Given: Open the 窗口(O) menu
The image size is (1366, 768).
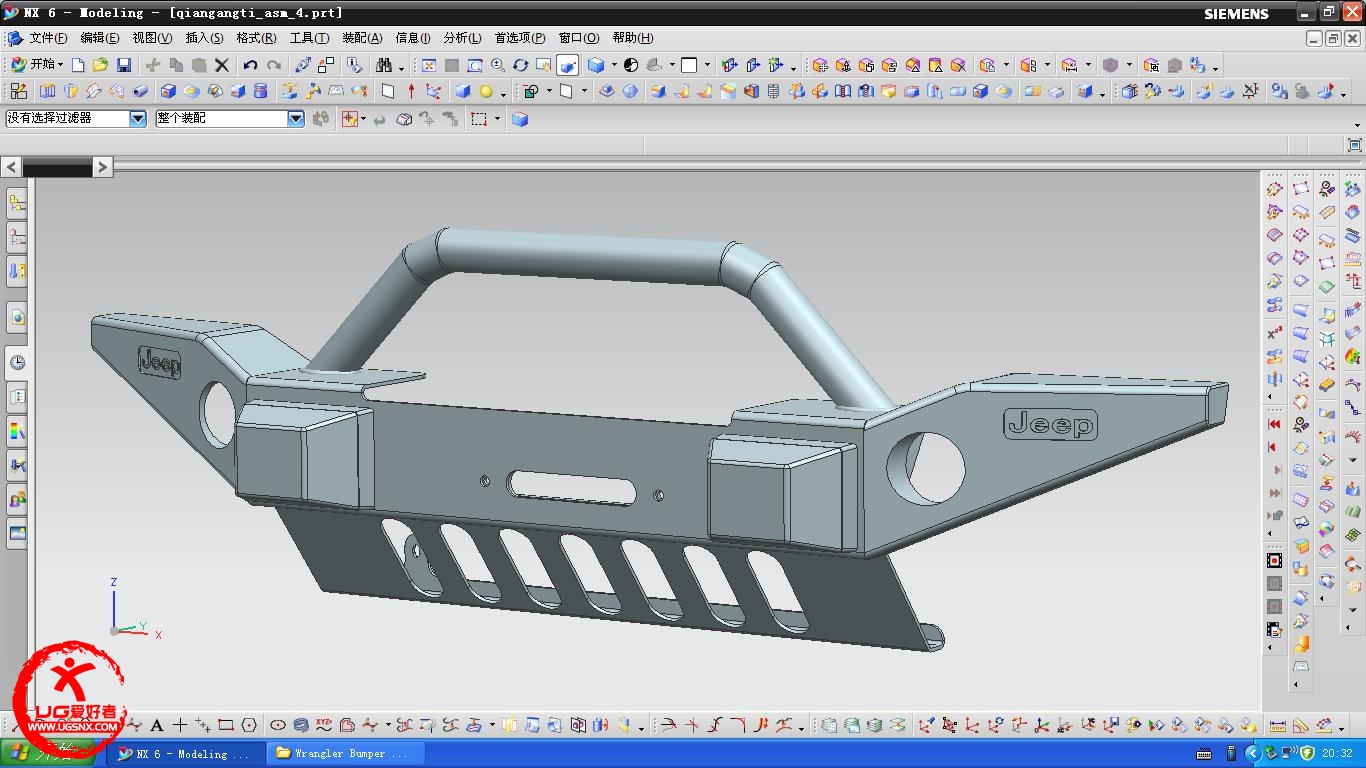Looking at the screenshot, I should 579,38.
